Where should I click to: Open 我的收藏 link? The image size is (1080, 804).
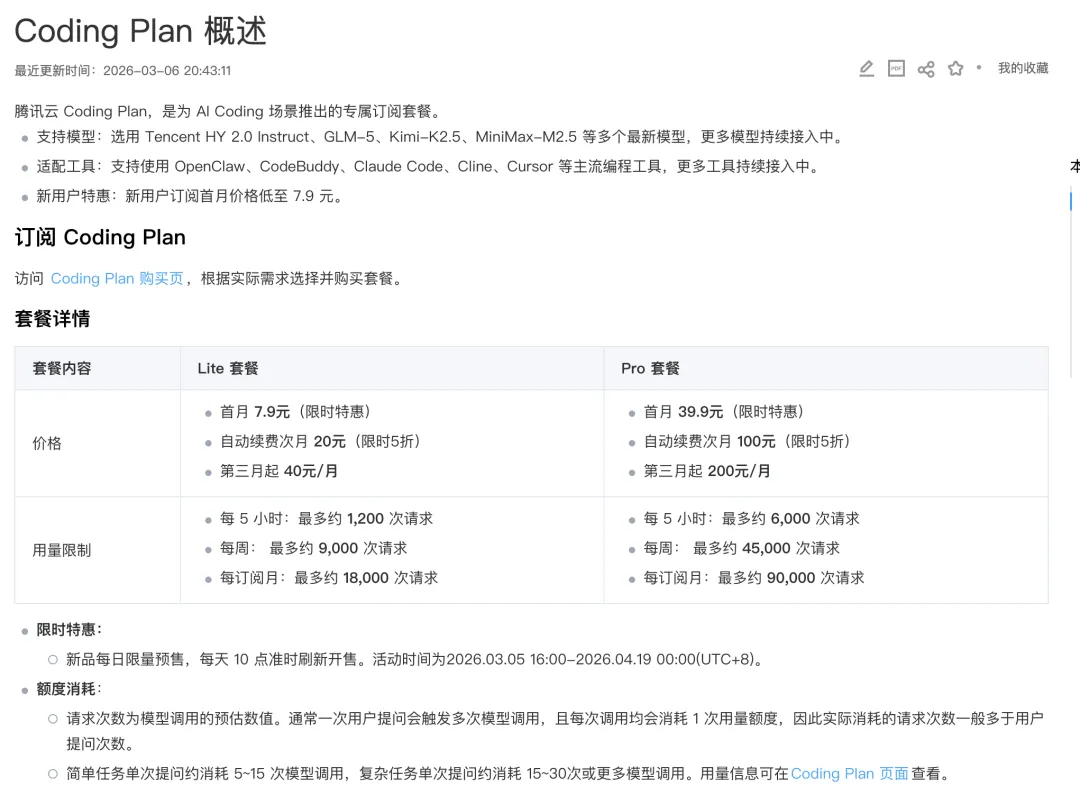coord(1023,68)
